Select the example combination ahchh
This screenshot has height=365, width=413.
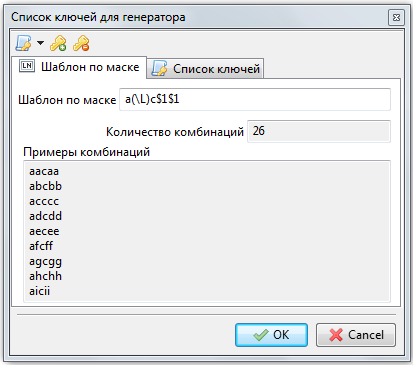pyautogui.click(x=45, y=276)
